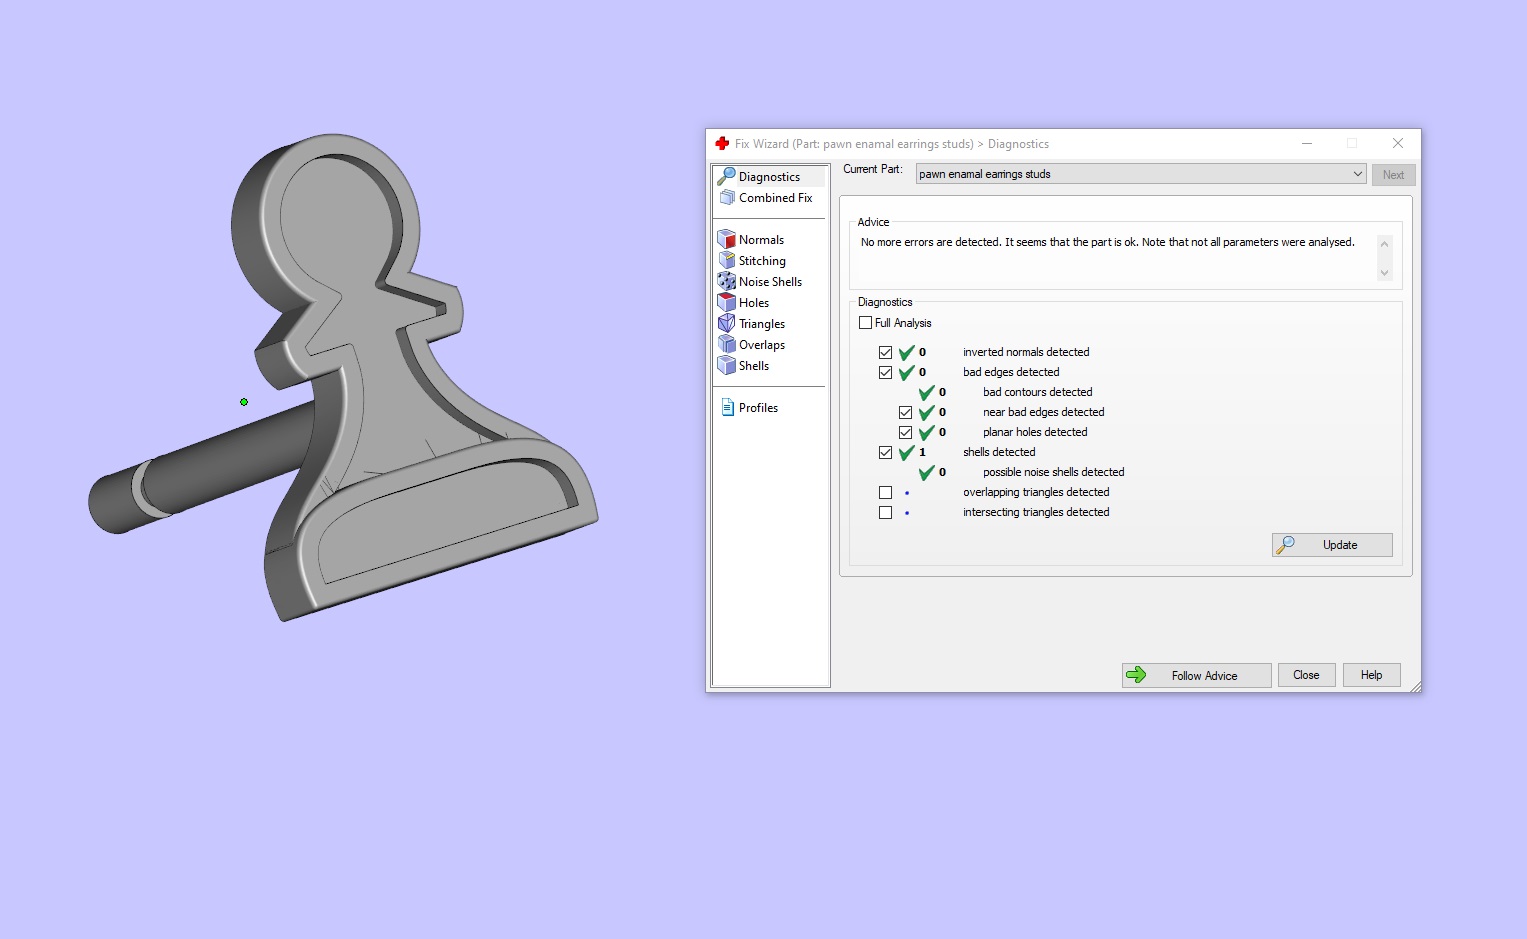This screenshot has width=1527, height=939.
Task: Click the Shells icon
Action: pyautogui.click(x=727, y=366)
